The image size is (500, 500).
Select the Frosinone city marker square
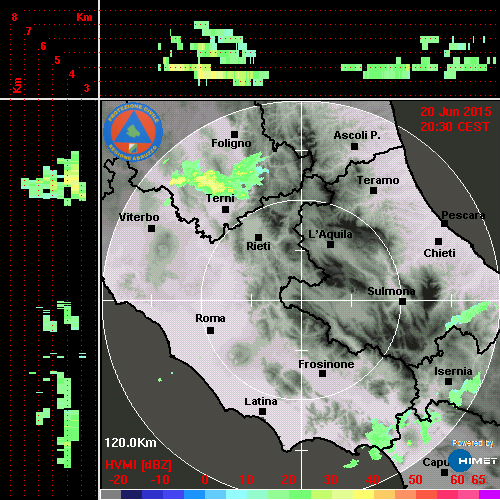pos(322,374)
